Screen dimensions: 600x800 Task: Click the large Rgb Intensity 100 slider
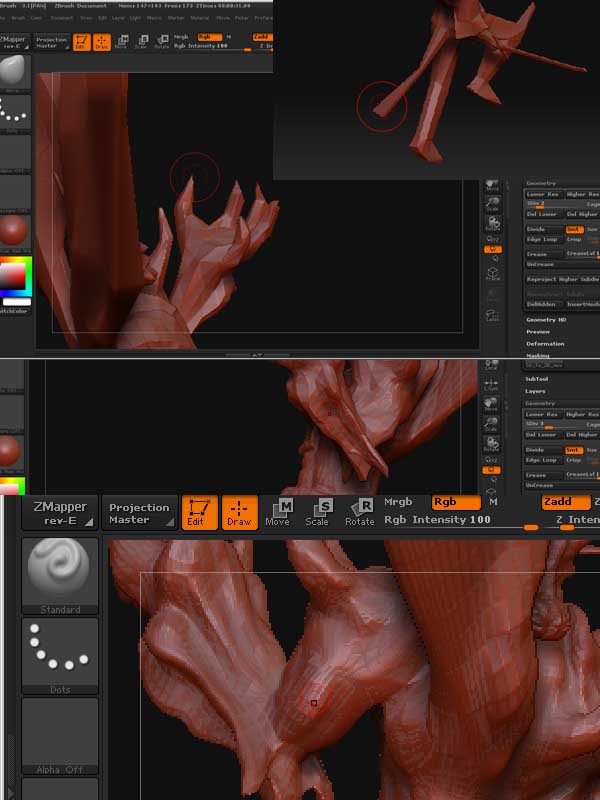461,520
